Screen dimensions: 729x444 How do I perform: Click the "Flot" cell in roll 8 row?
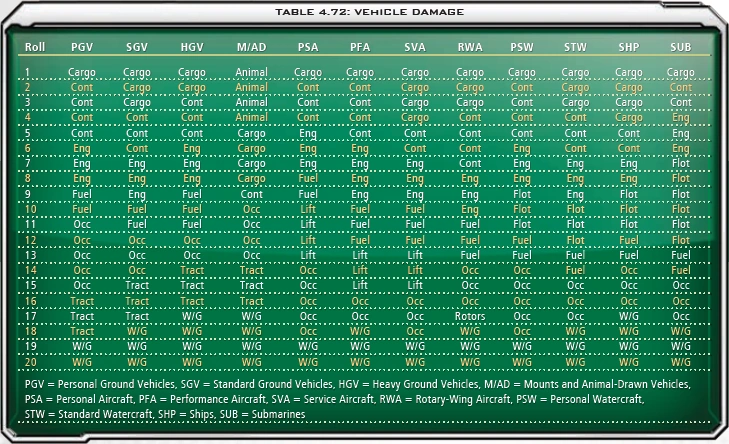(681, 179)
